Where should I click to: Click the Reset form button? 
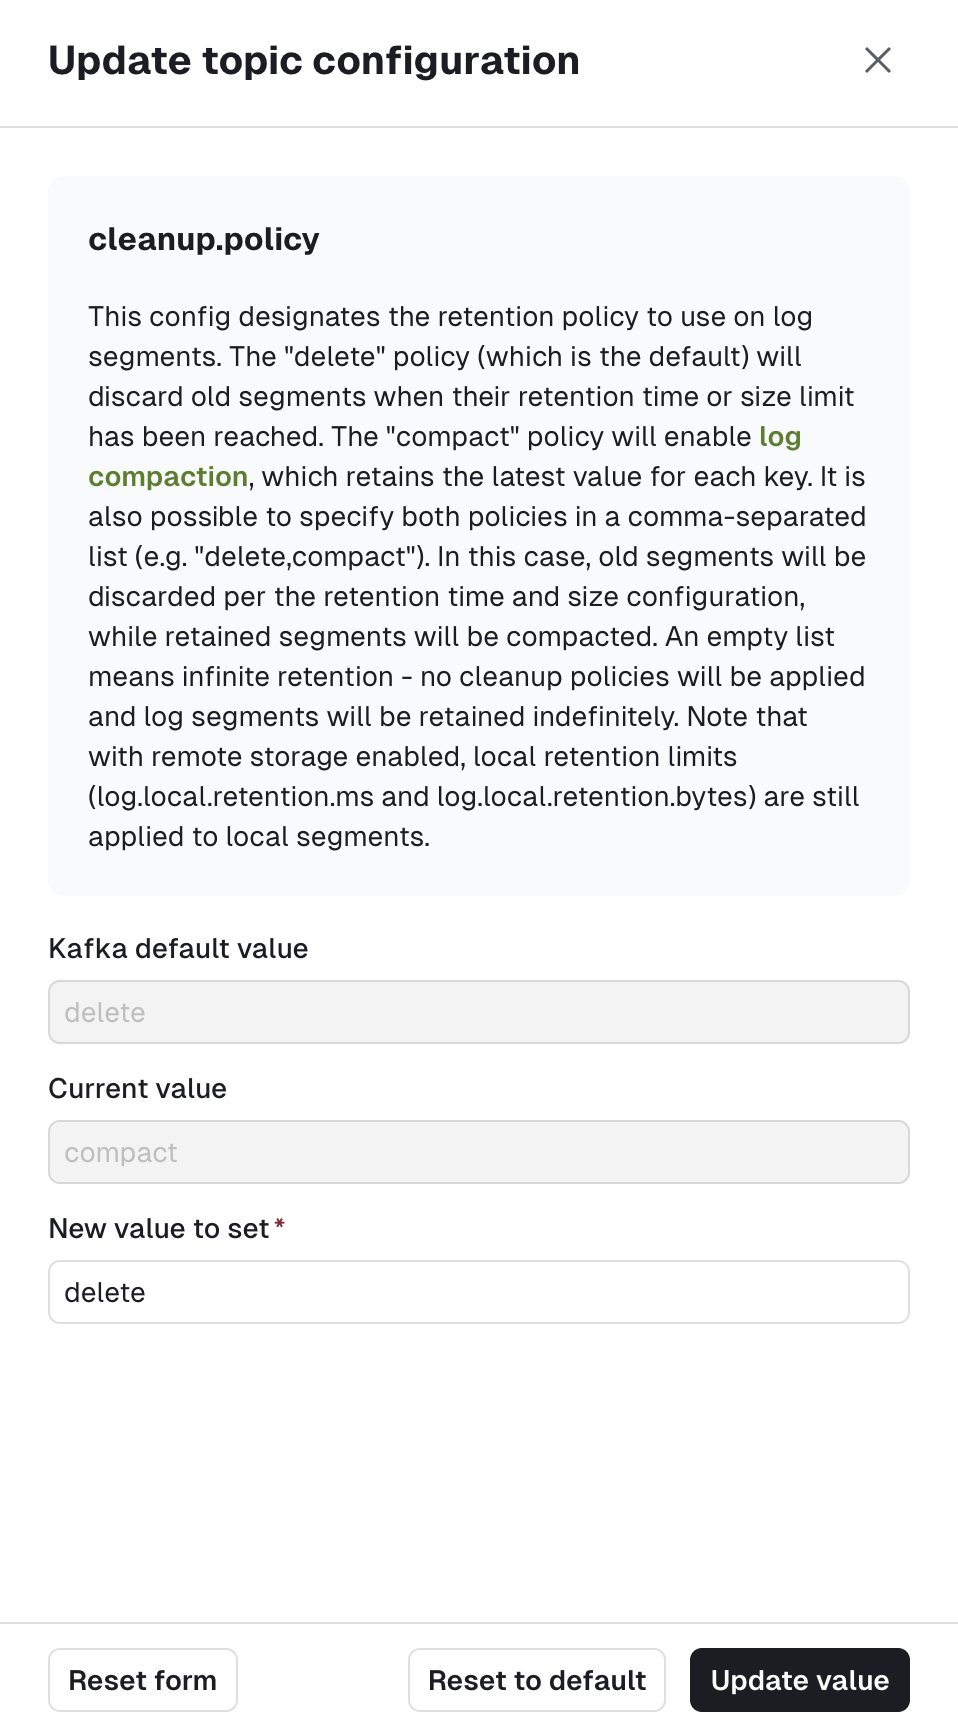pyautogui.click(x=143, y=1680)
